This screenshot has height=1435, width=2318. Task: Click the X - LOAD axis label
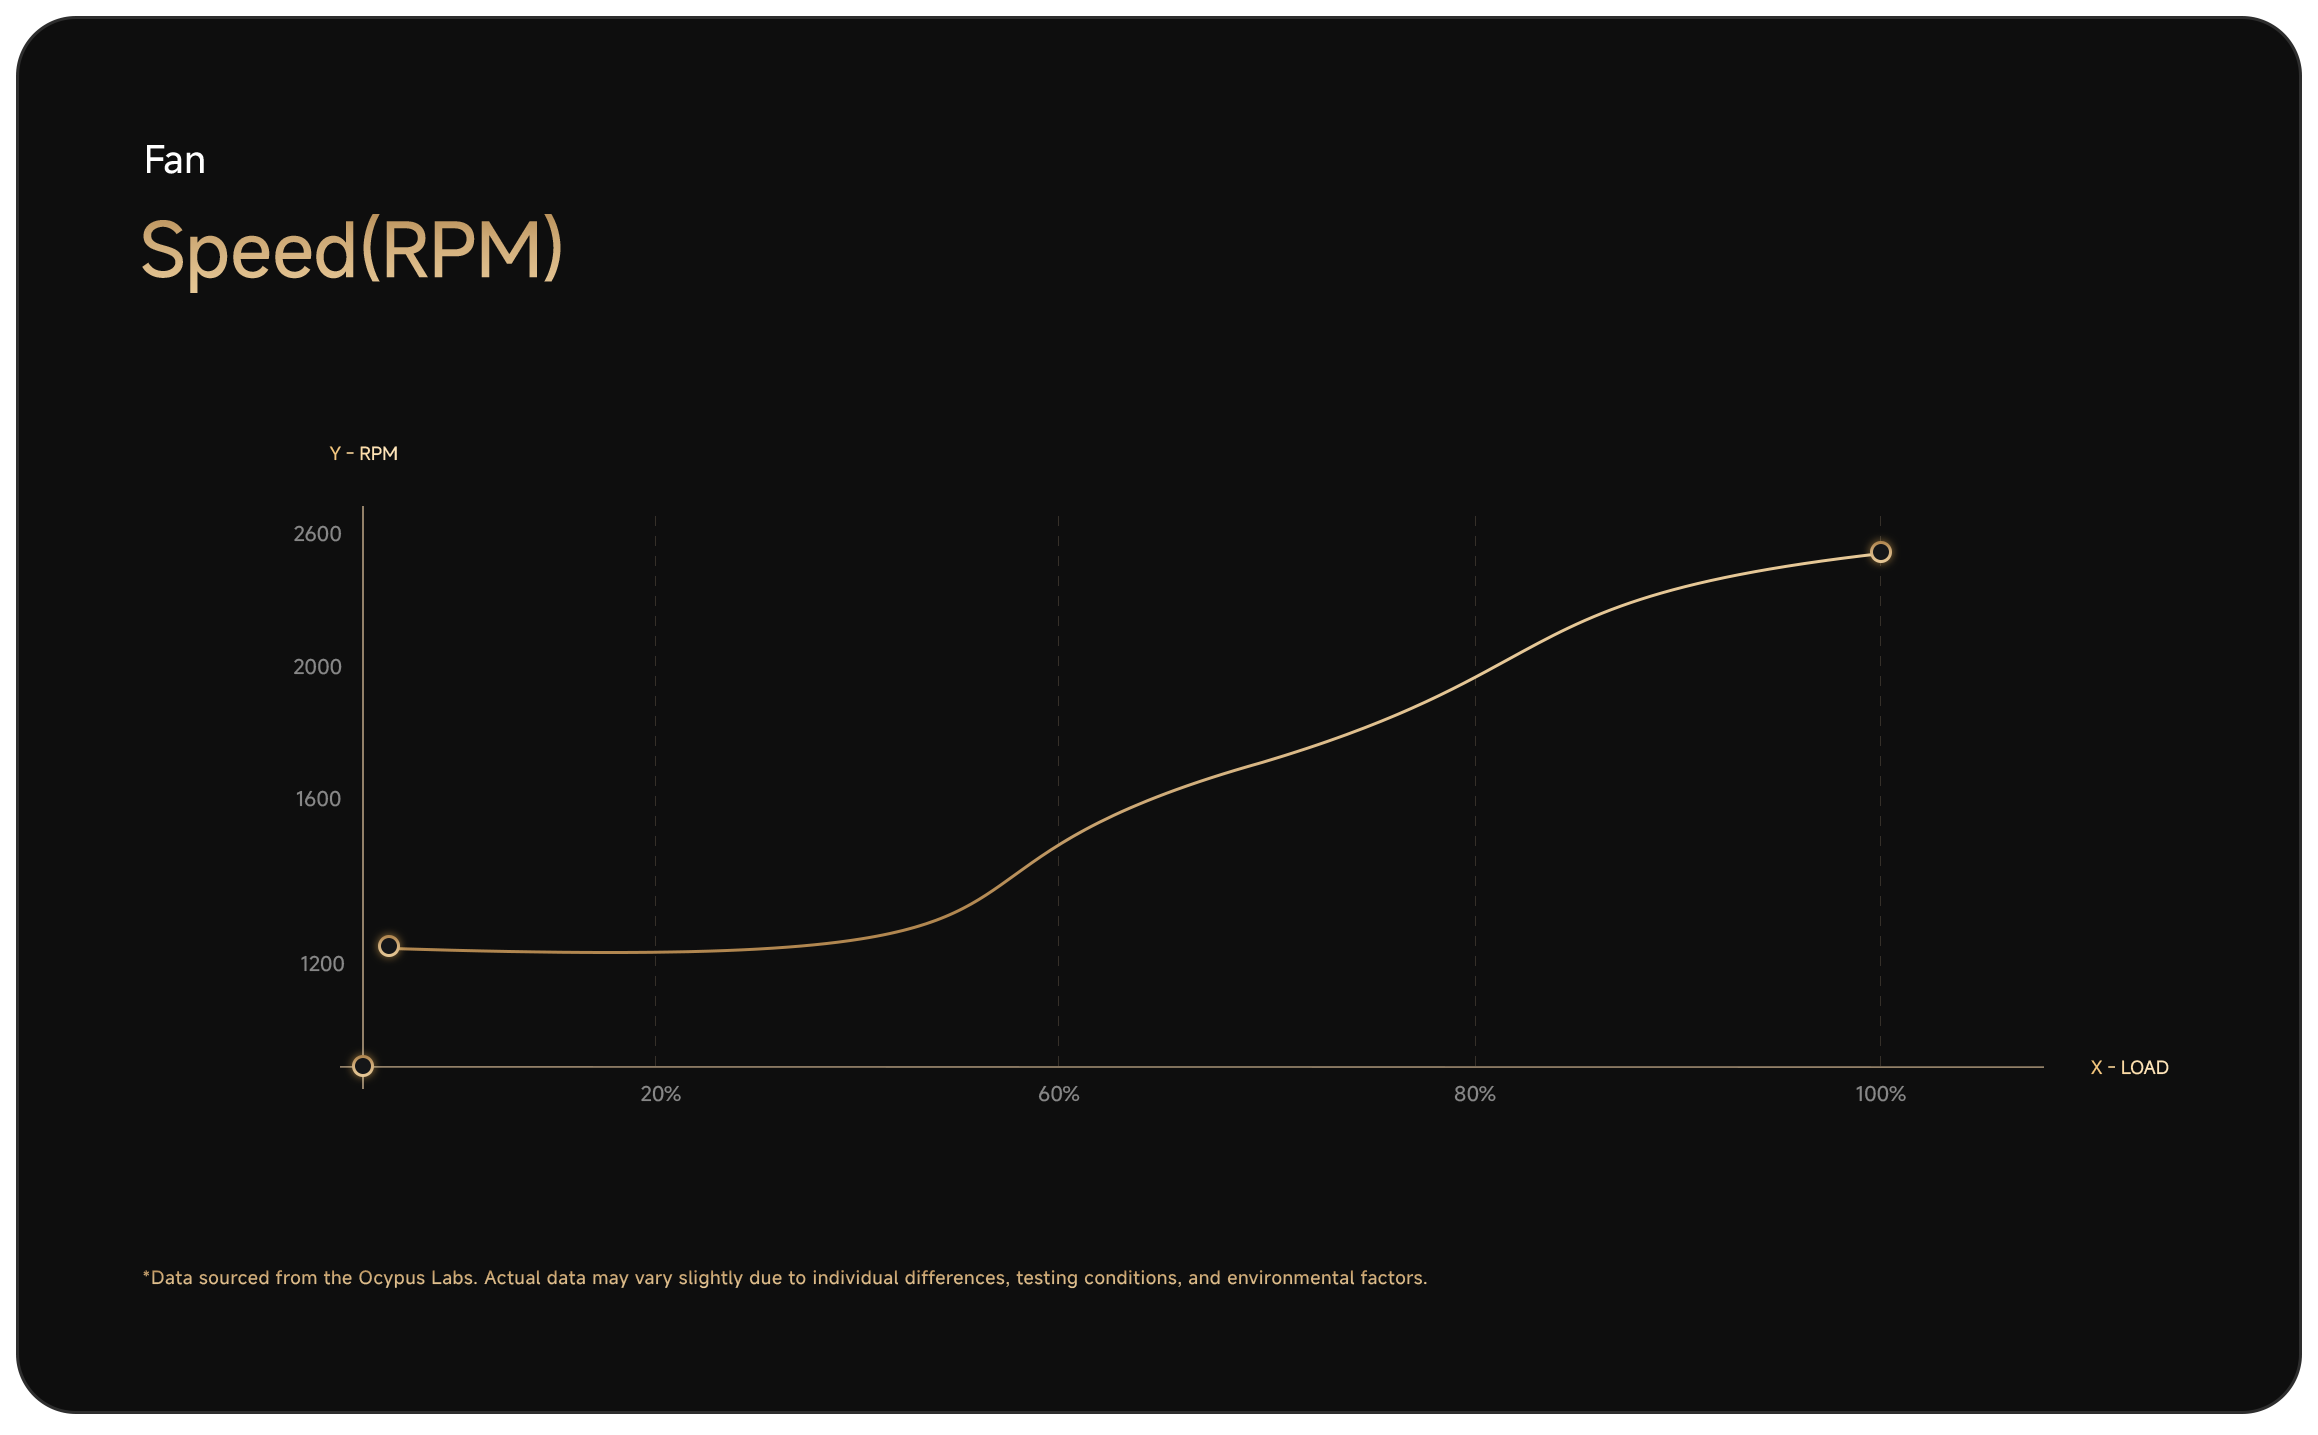[x=2129, y=1067]
